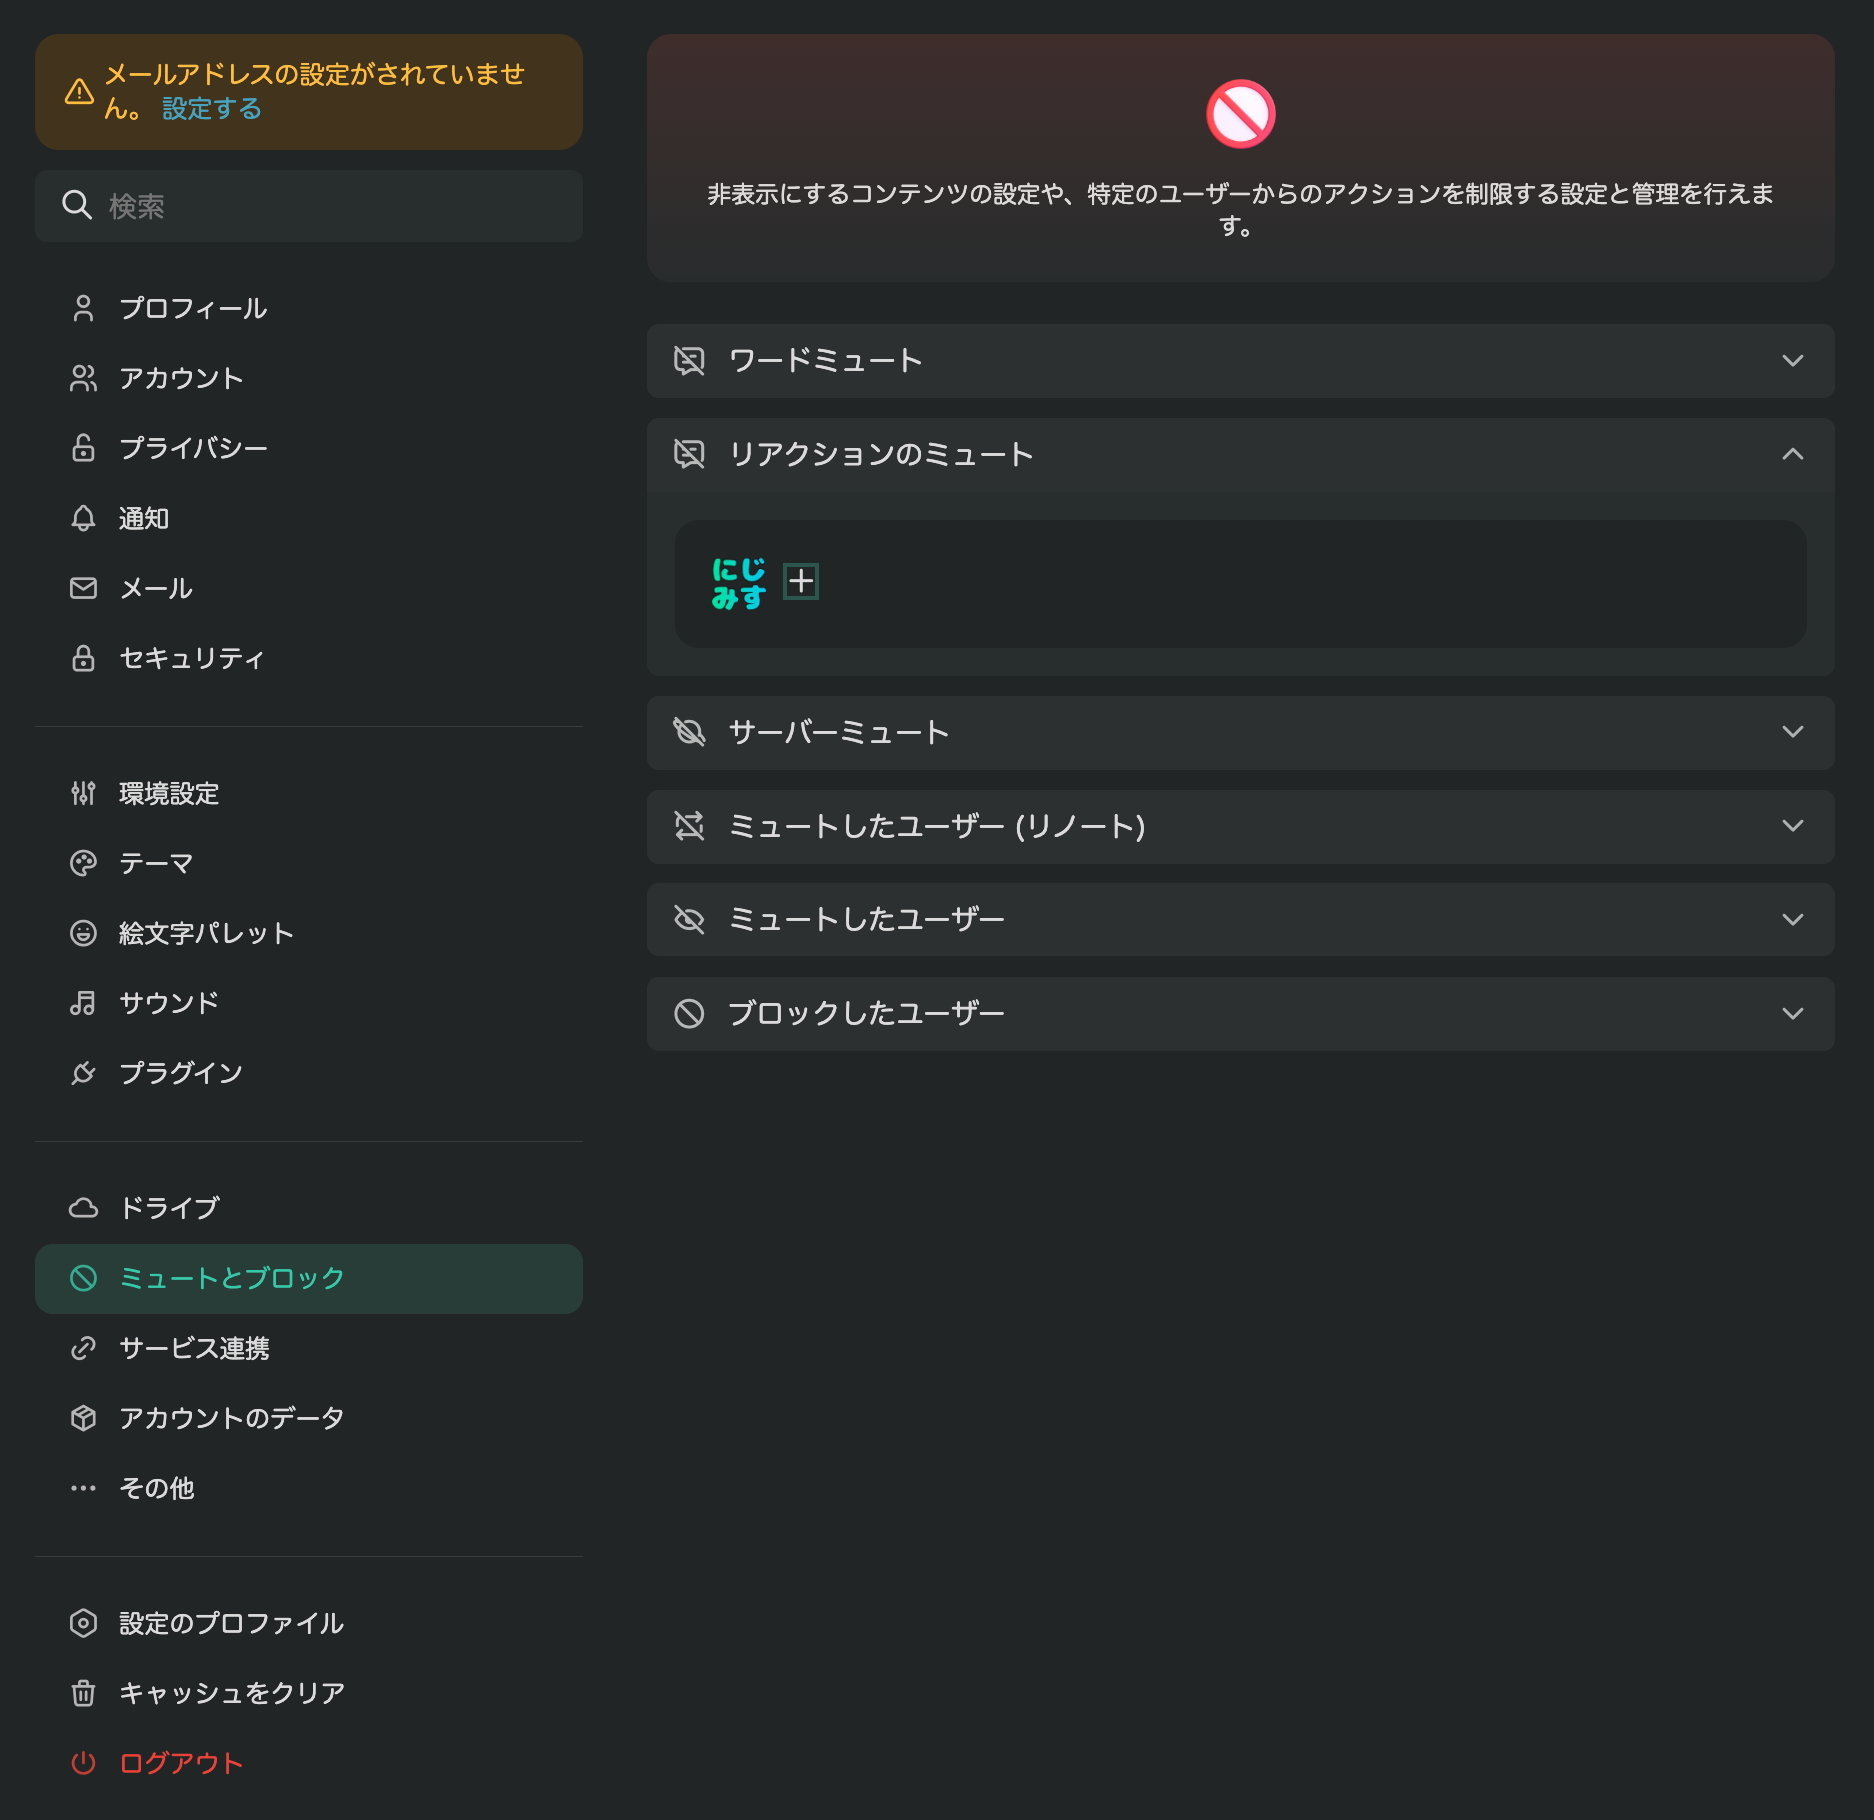Expand ミュートしたユーザー (リノート) section

tap(1240, 826)
